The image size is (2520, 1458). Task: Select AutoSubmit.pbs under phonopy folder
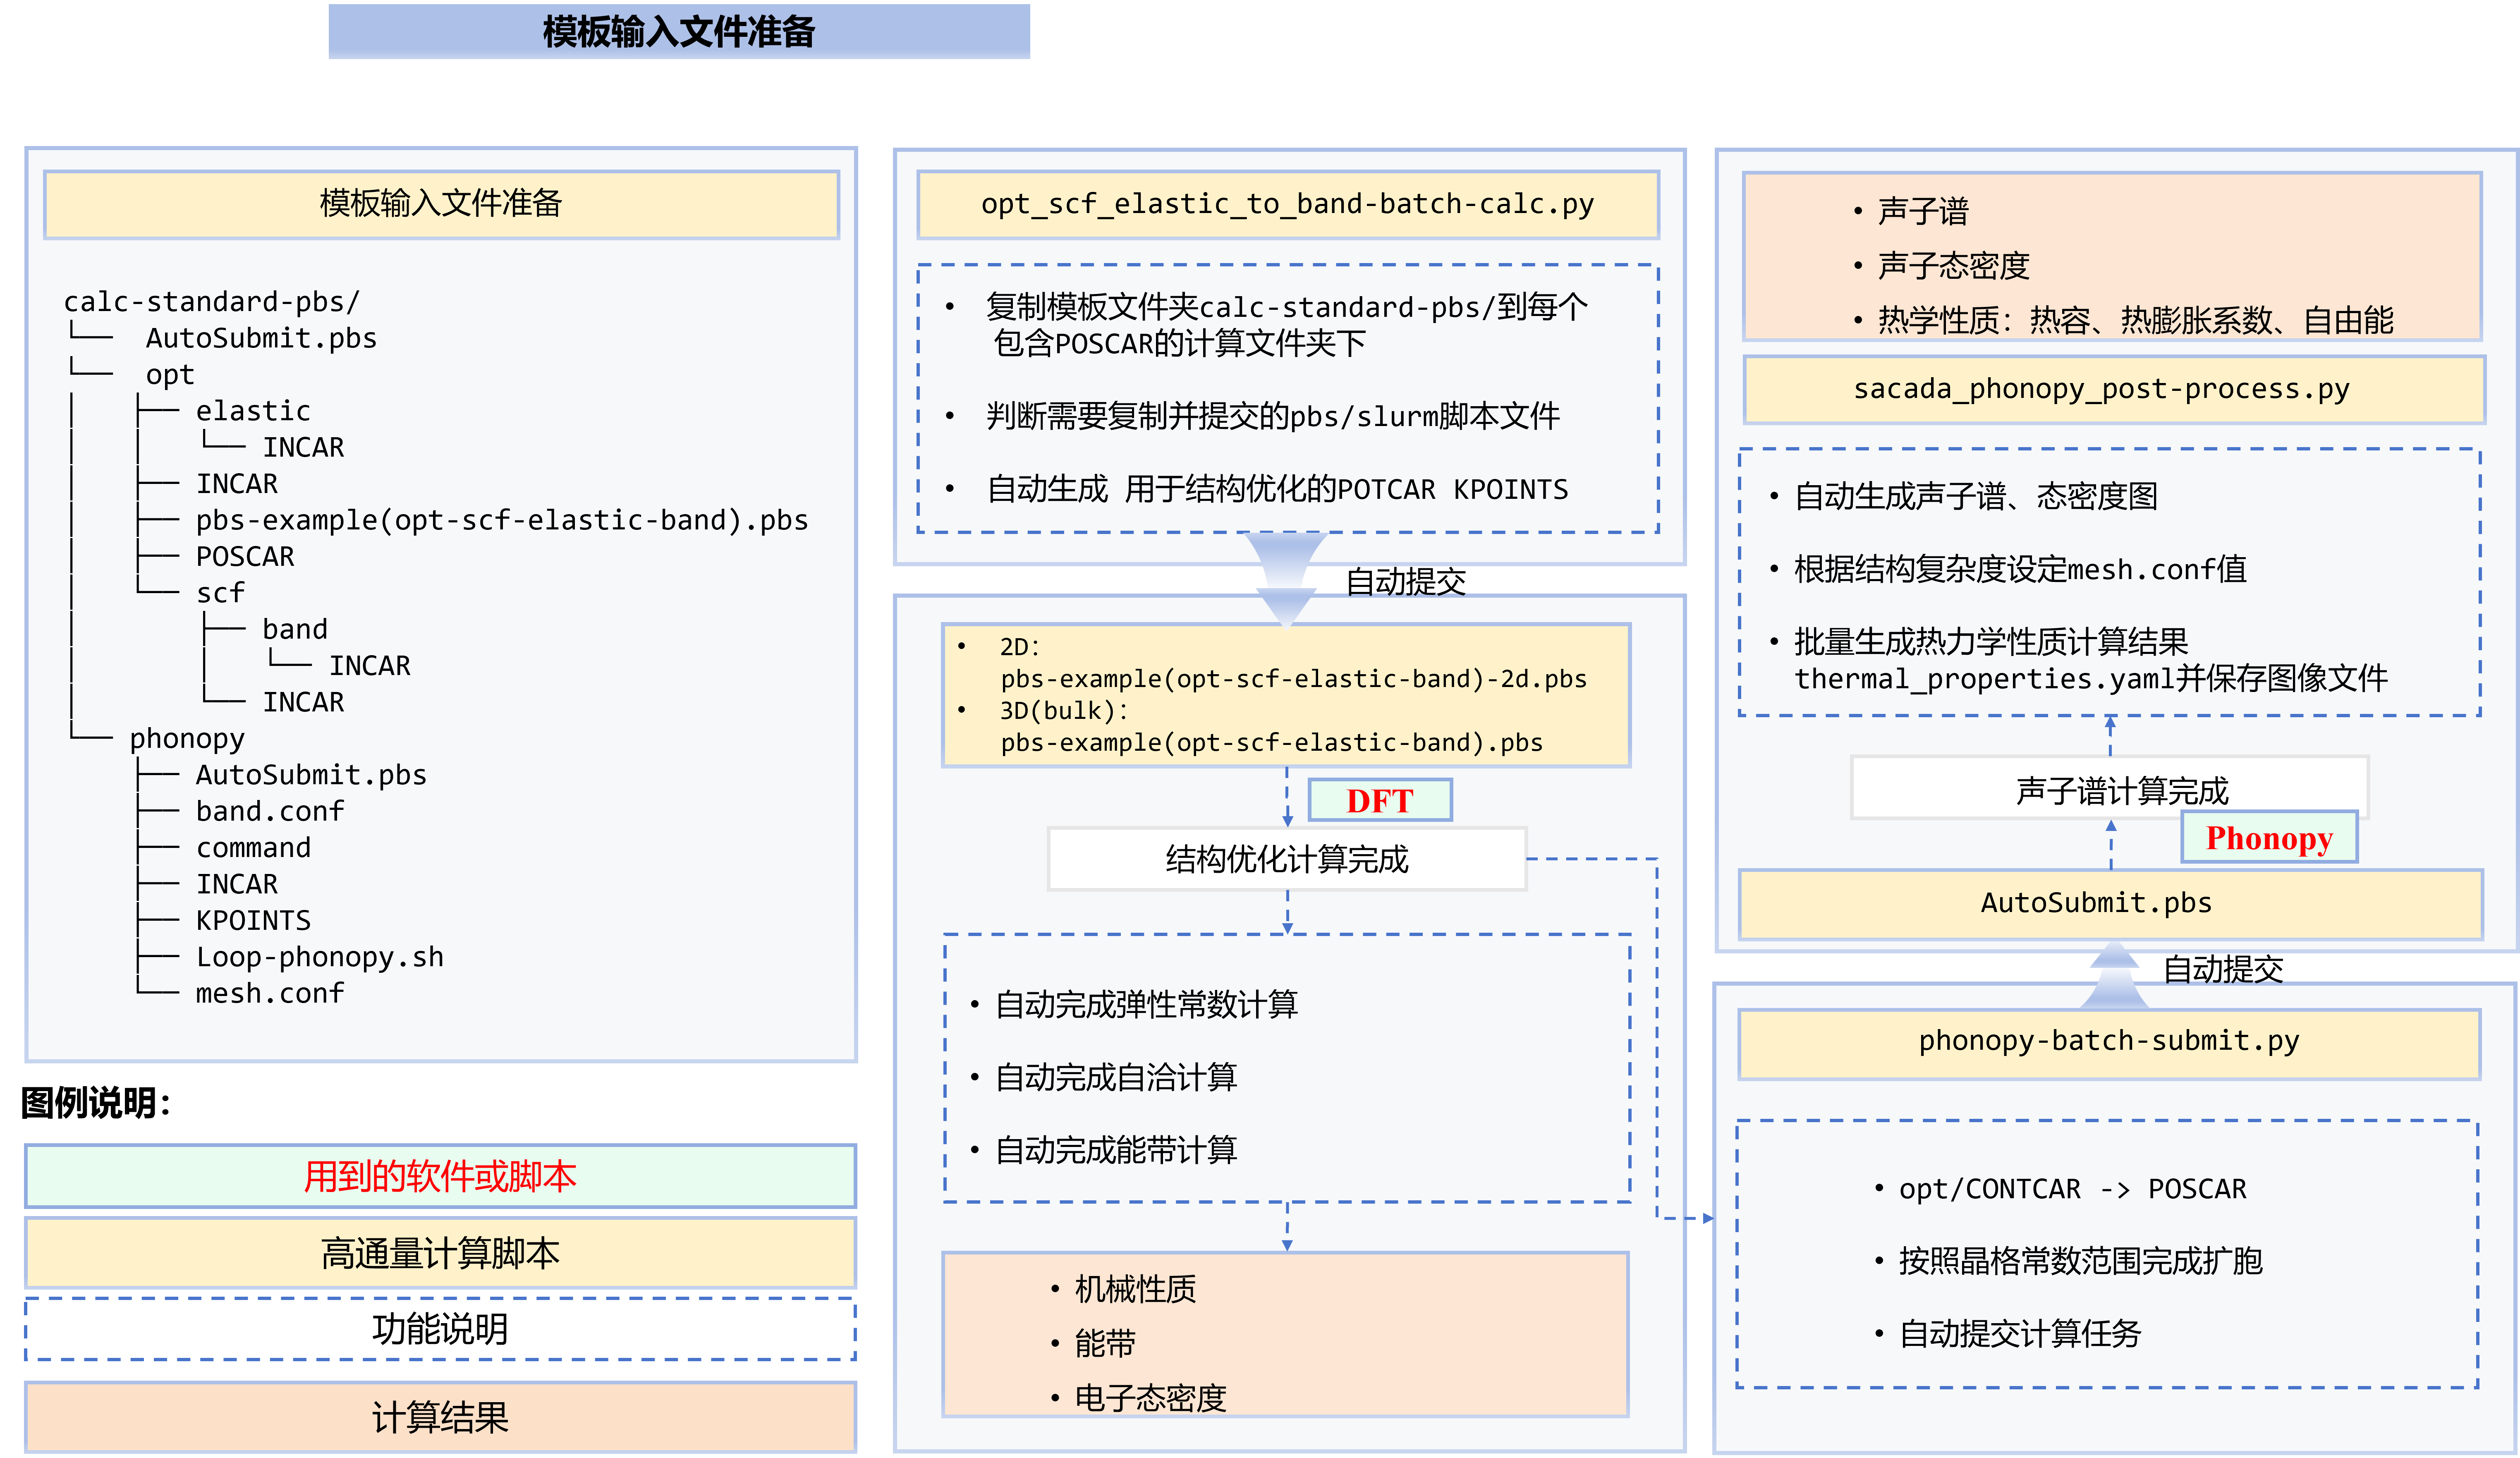(x=311, y=775)
